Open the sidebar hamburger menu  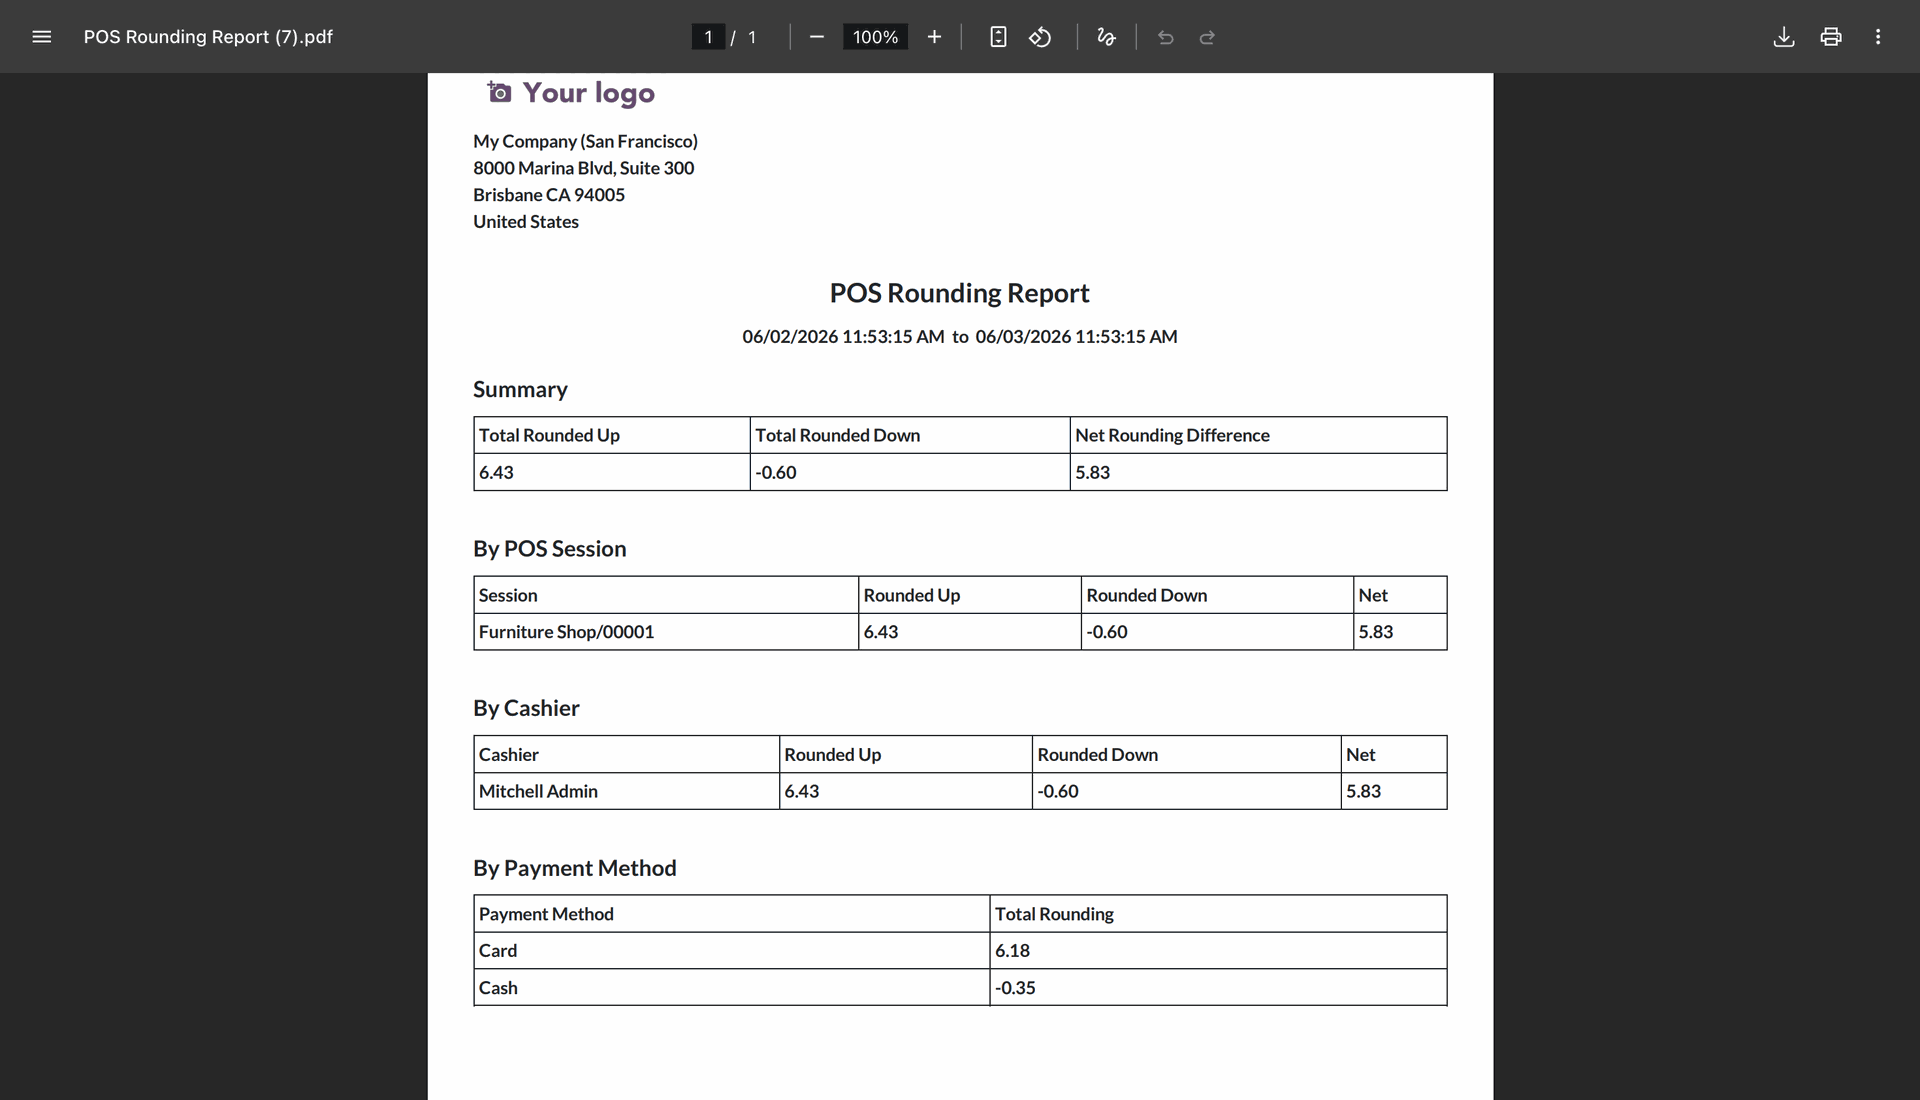[x=41, y=37]
